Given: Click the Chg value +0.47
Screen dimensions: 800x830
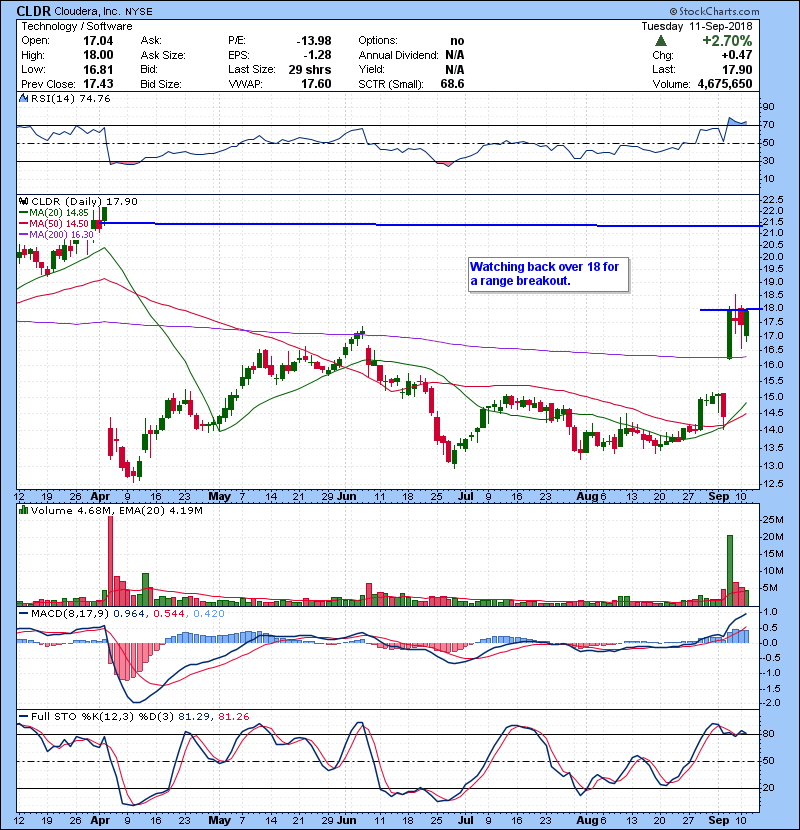Looking at the screenshot, I should pyautogui.click(x=736, y=55).
